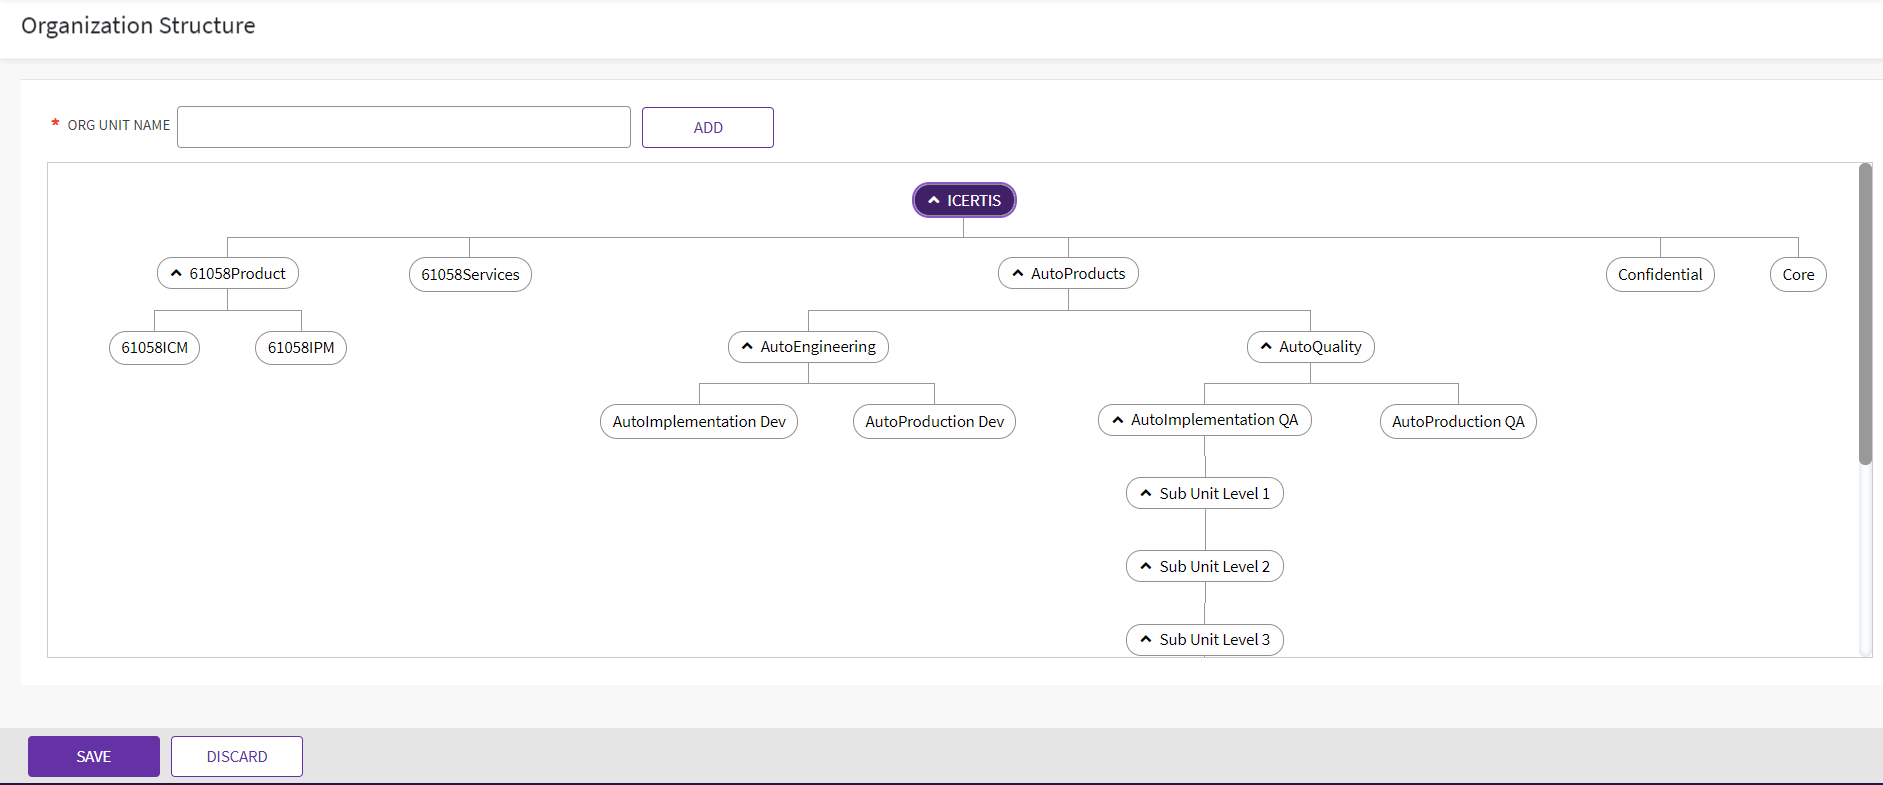Collapse the AutoQuality node chevron
The width and height of the screenshot is (1883, 785).
(x=1266, y=347)
